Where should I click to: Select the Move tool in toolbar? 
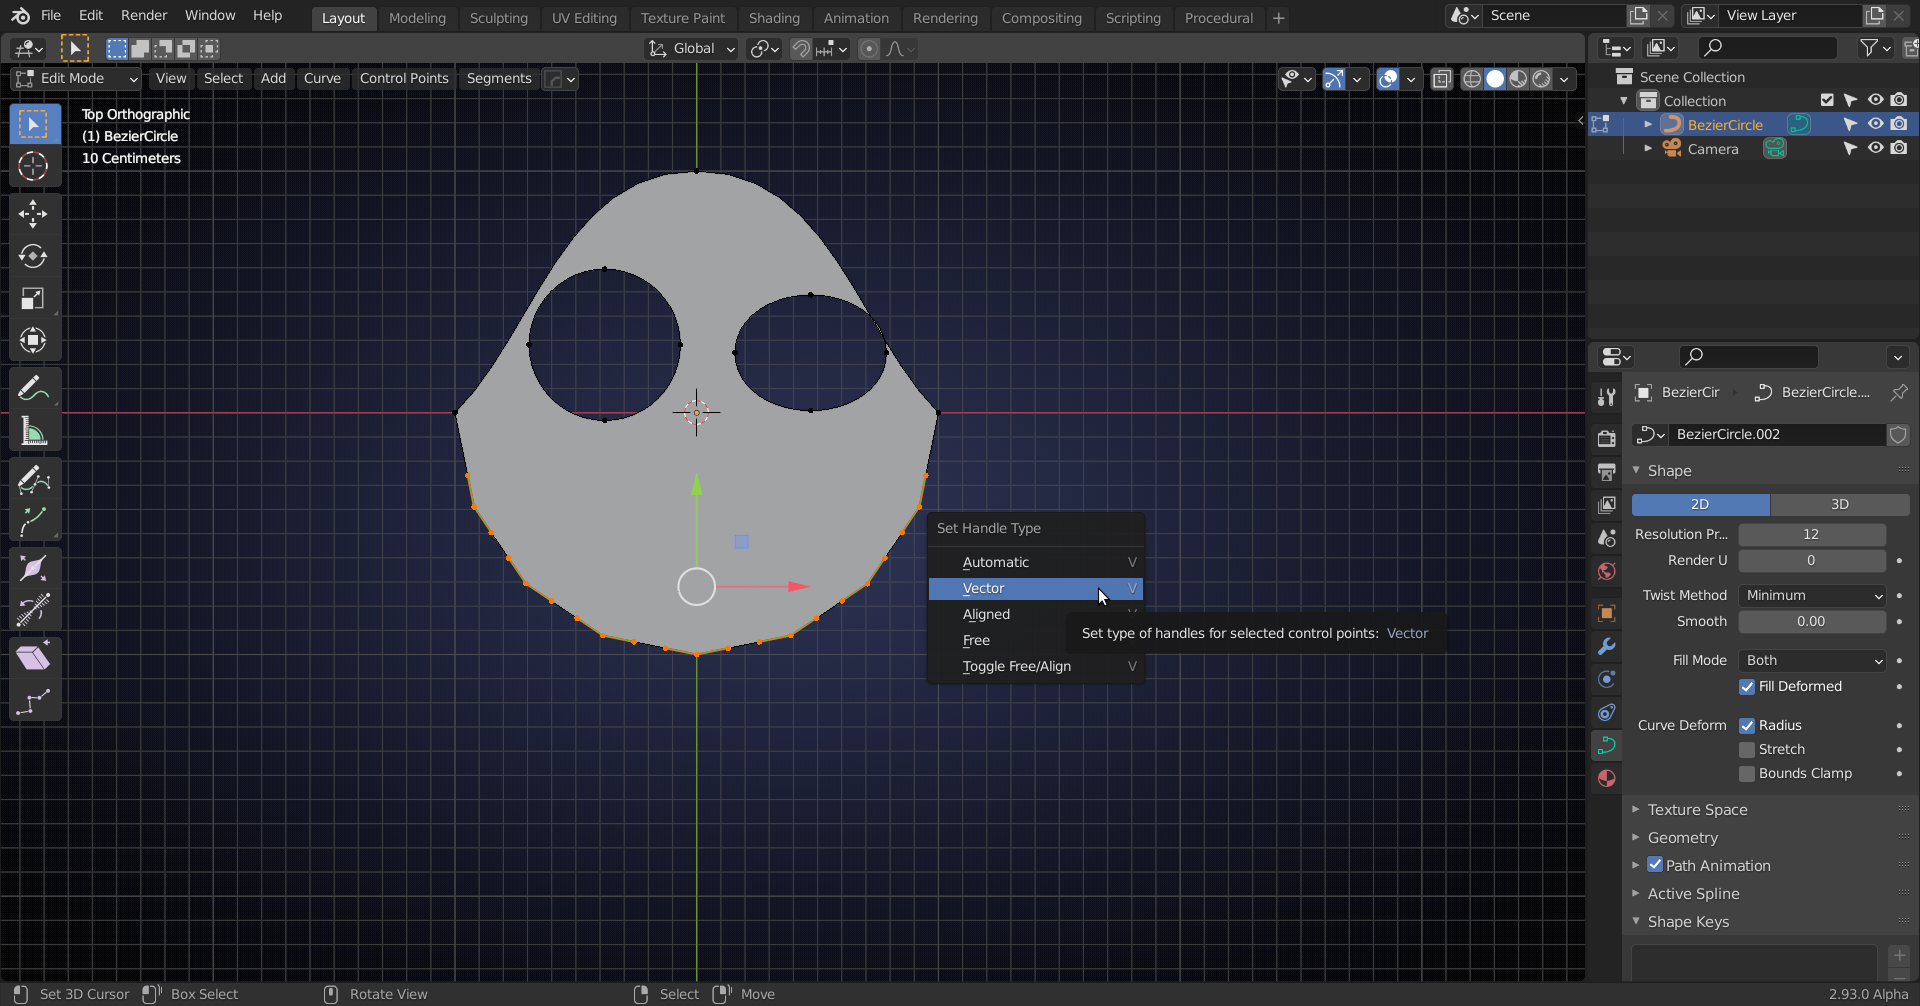tap(33, 214)
